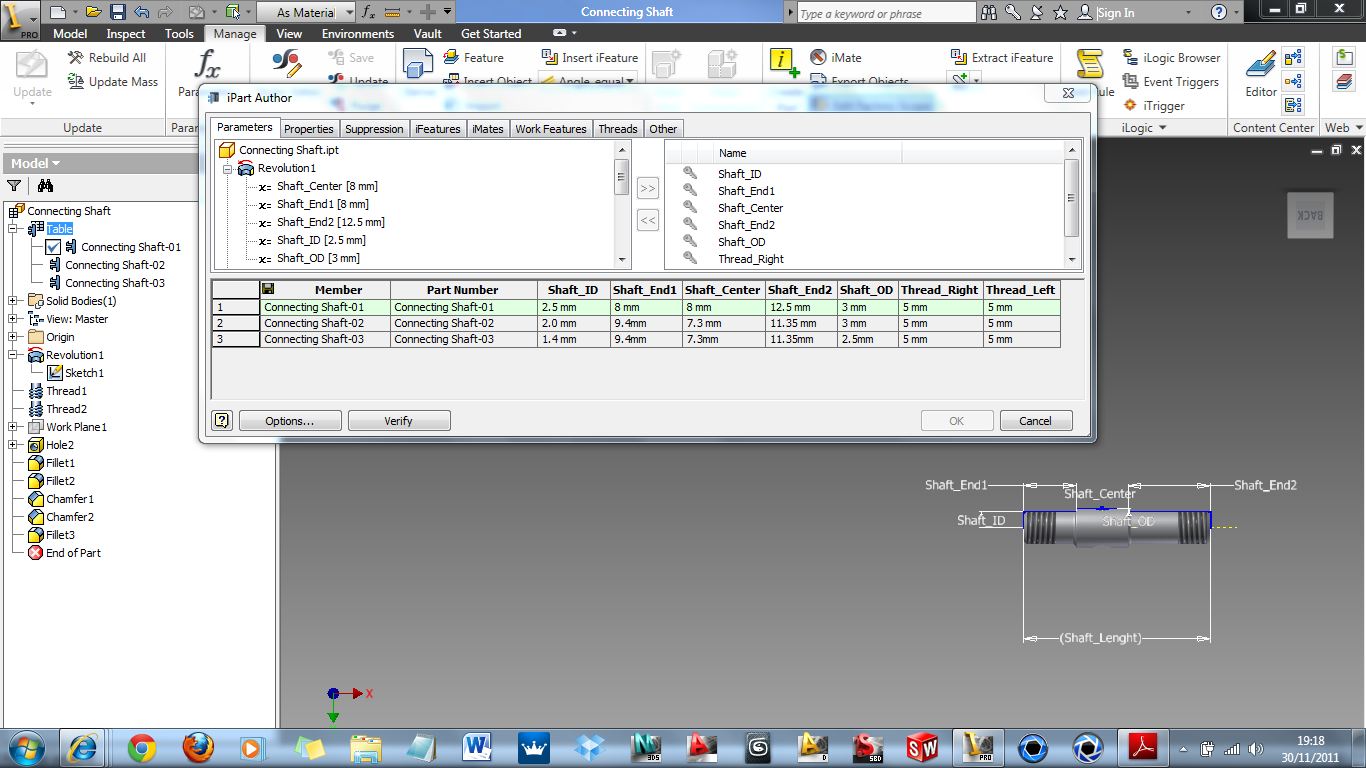Collapse Revolution1 in the iPart Author tree
The image size is (1366, 768).
pos(227,169)
